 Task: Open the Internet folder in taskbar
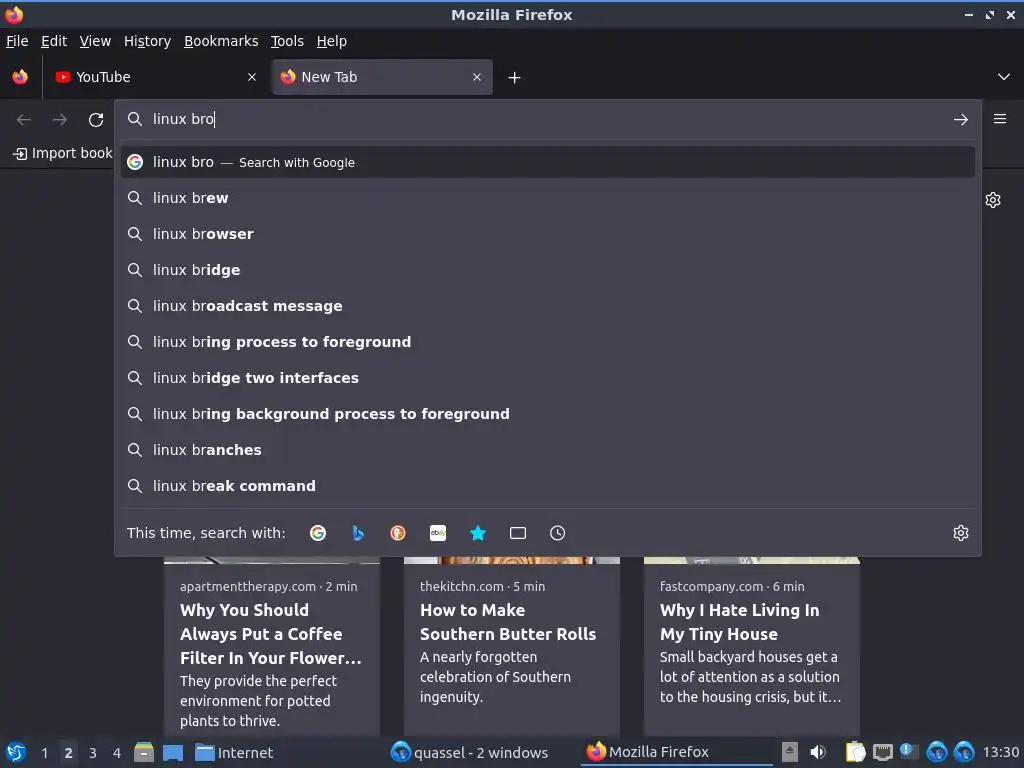tap(234, 752)
